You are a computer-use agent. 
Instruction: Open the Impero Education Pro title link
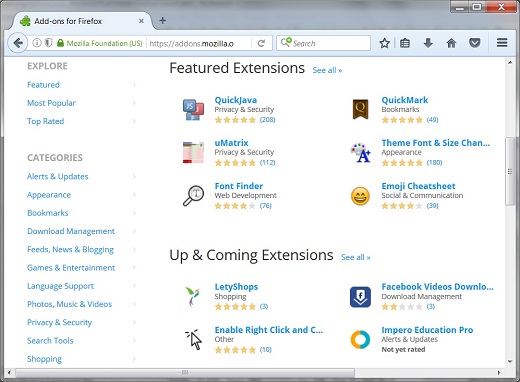pyautogui.click(x=427, y=330)
